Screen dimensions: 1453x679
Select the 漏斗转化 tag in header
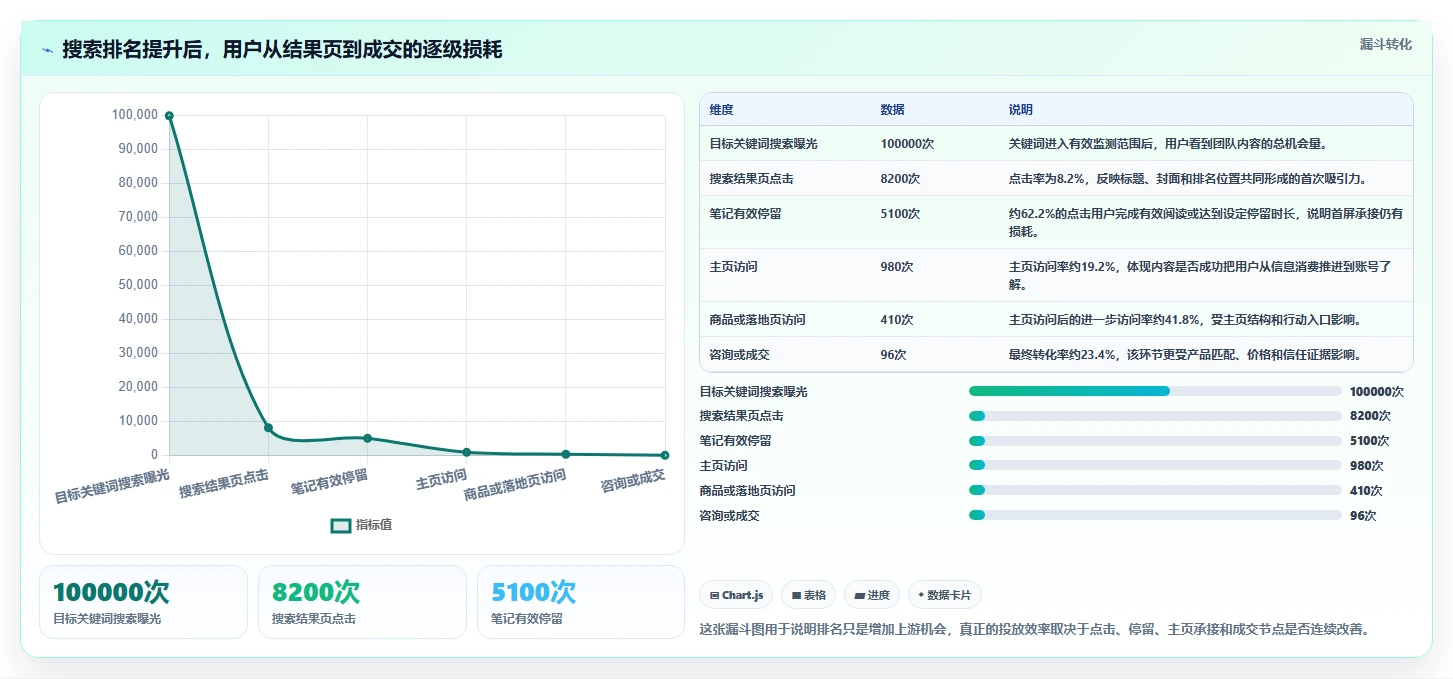point(1386,44)
